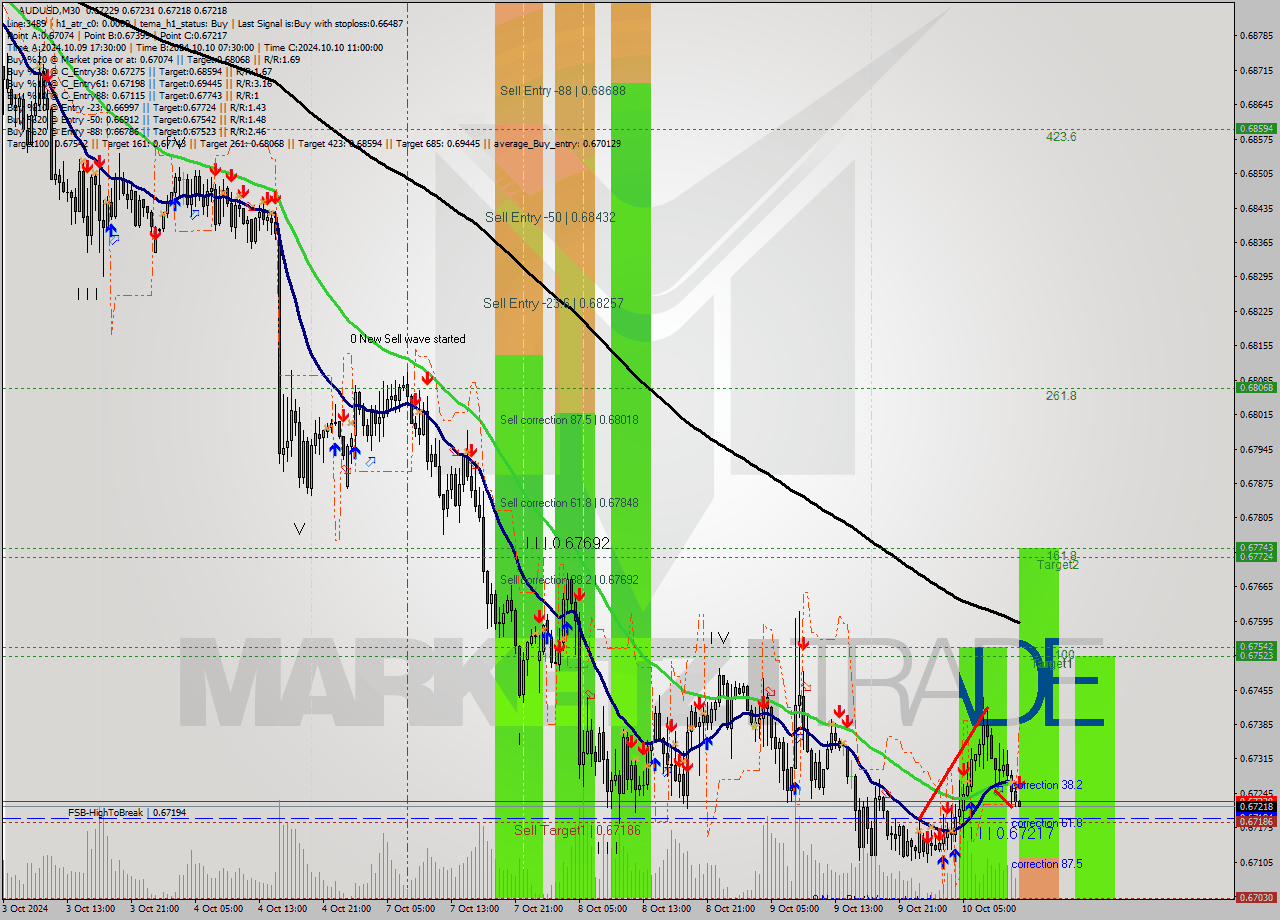Image resolution: width=1280 pixels, height=920 pixels.
Task: Click the 0.67875 price scale value
Action: [x=1256, y=483]
